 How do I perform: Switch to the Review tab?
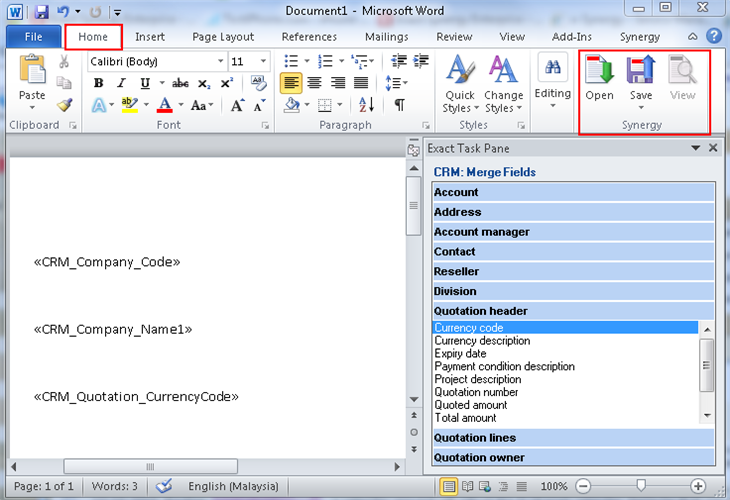point(454,37)
